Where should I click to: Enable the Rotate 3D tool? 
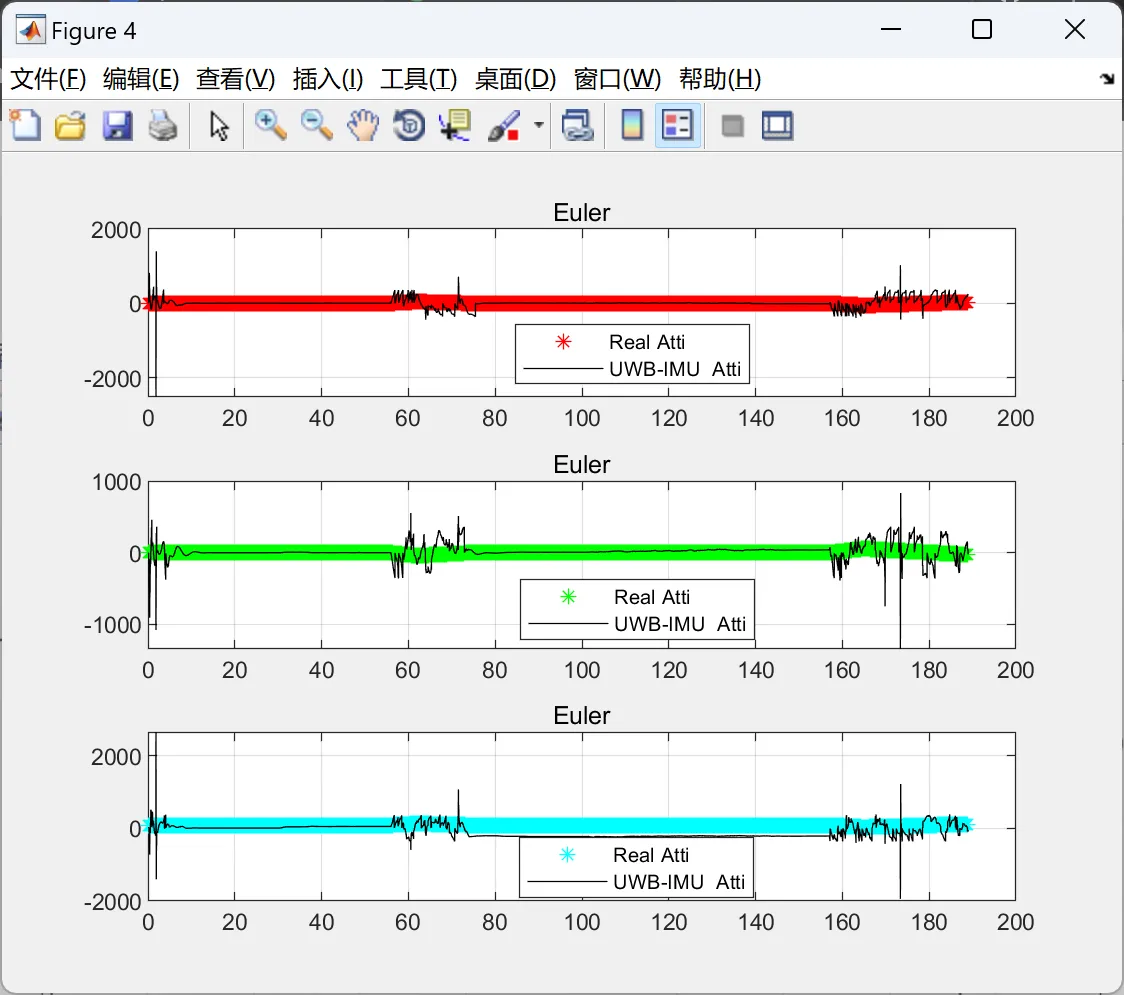(x=409, y=125)
